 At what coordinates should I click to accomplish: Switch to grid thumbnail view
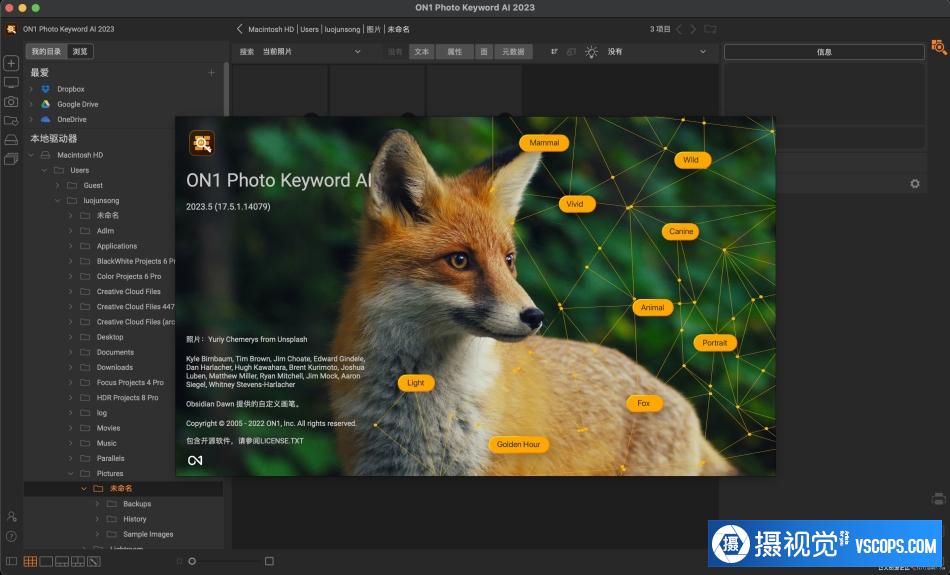tap(30, 562)
